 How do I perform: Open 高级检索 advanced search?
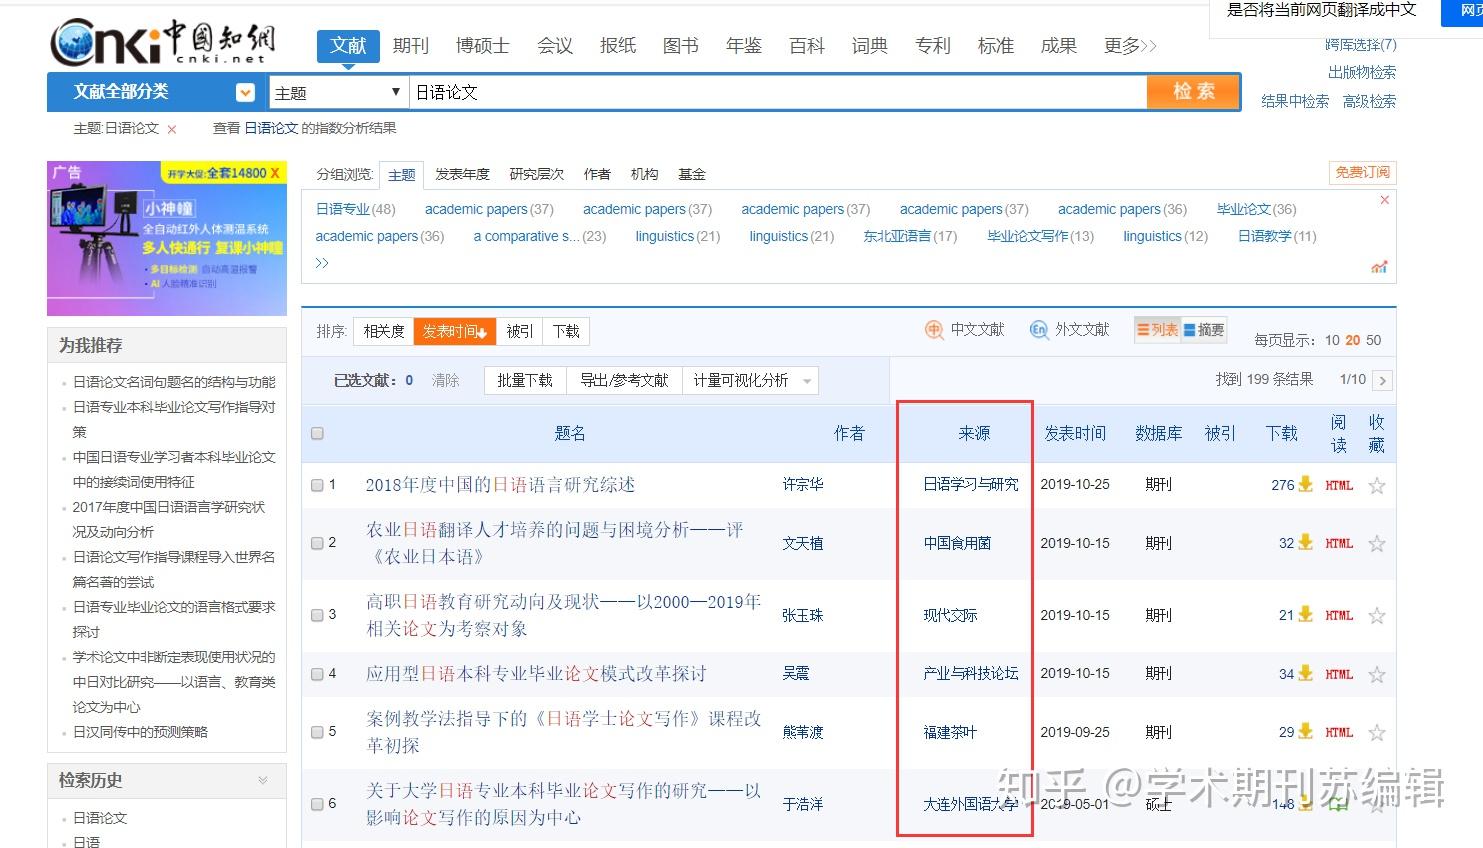1369,101
